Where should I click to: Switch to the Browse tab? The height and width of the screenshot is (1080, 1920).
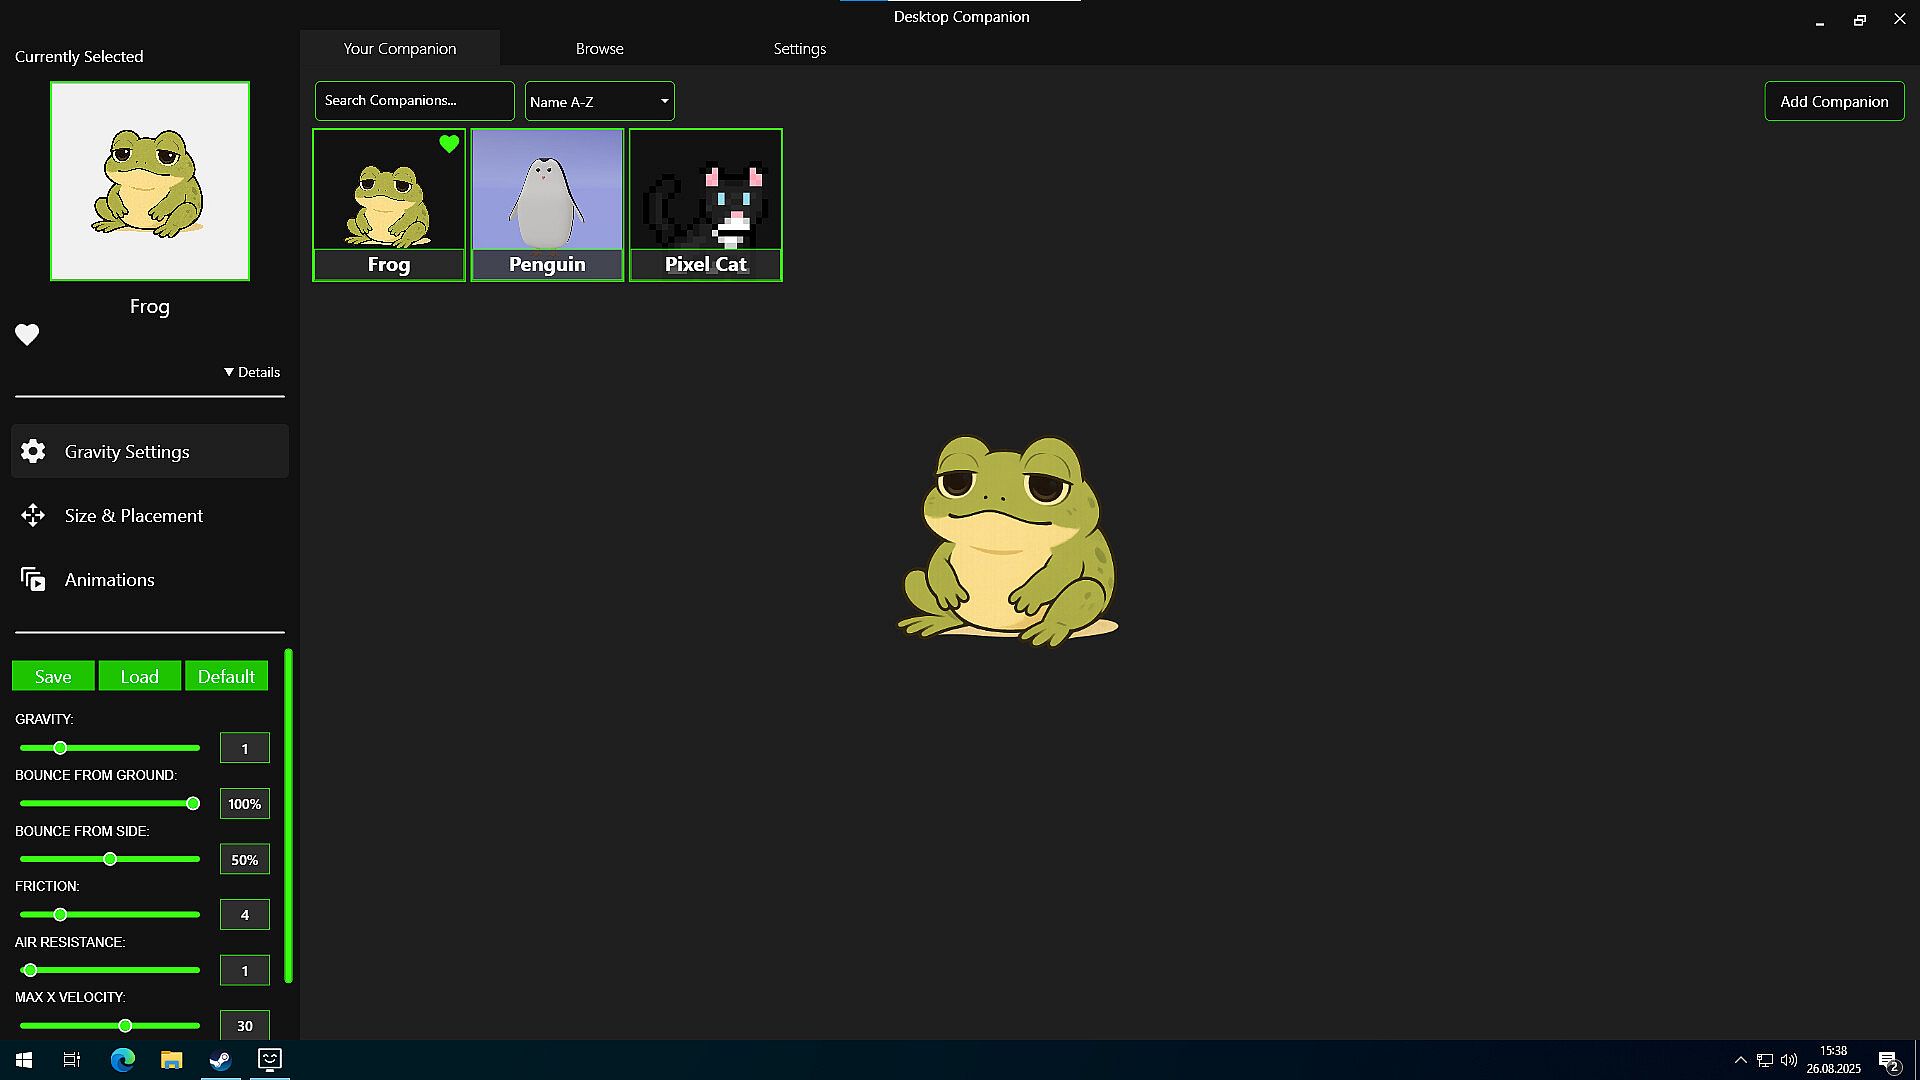coord(599,48)
